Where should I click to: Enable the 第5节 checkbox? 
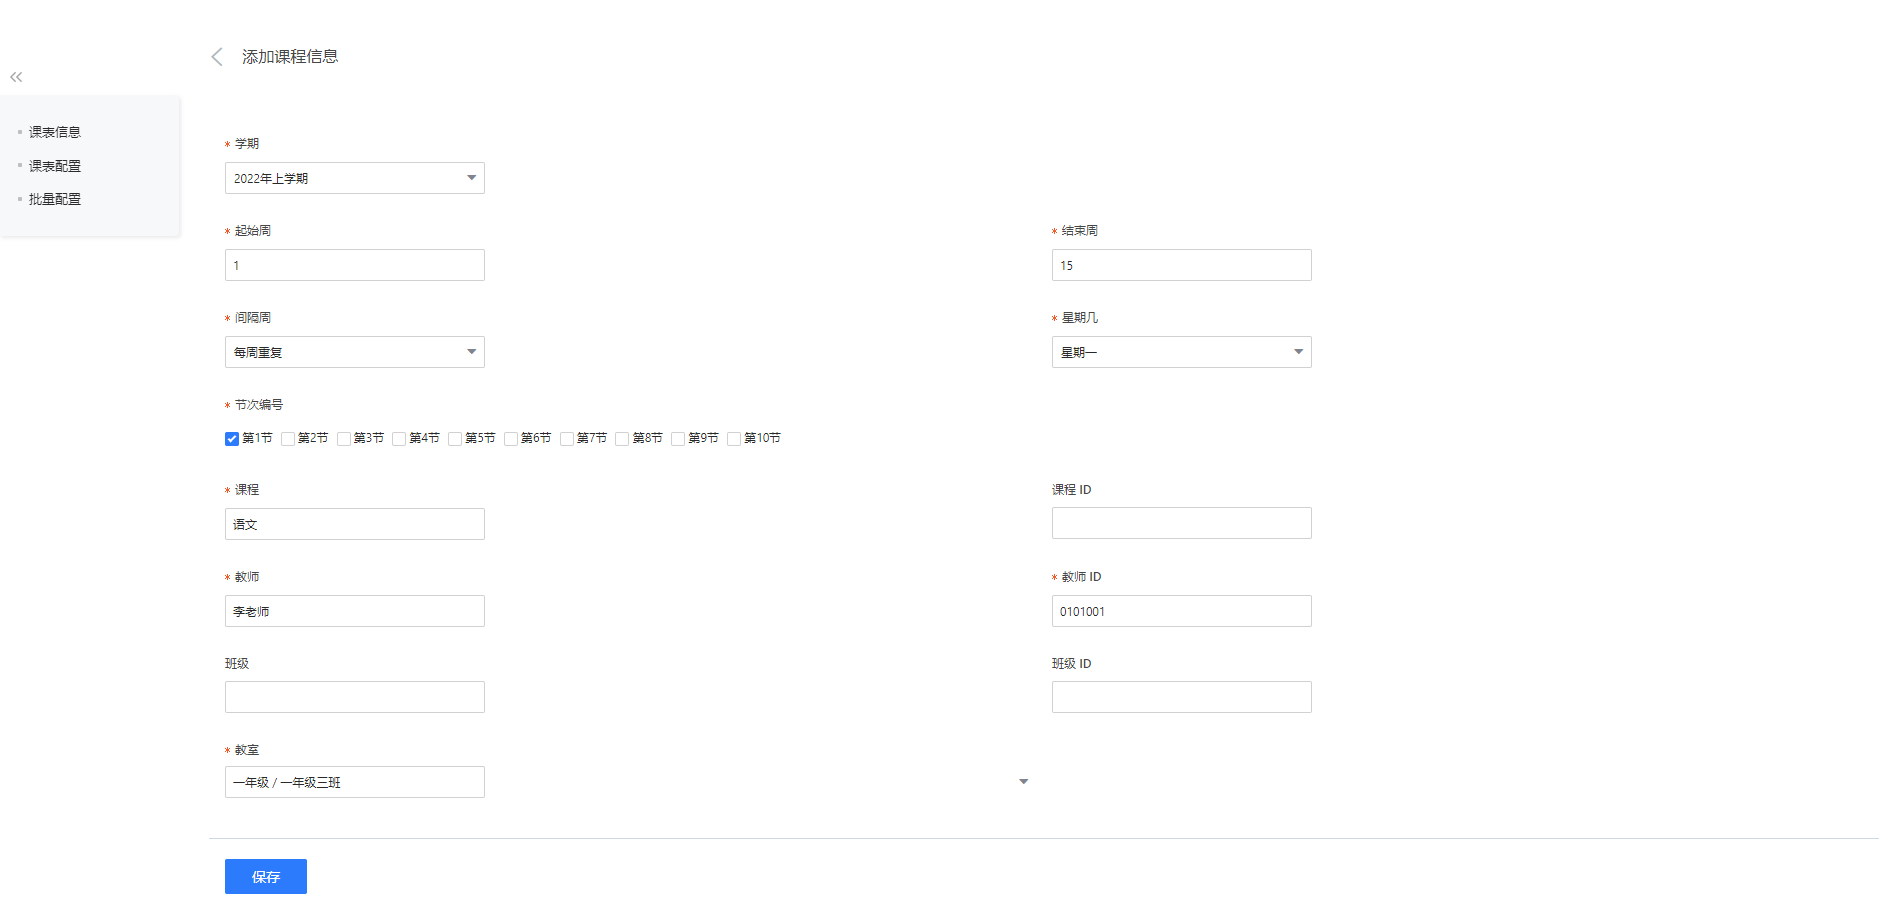[455, 439]
